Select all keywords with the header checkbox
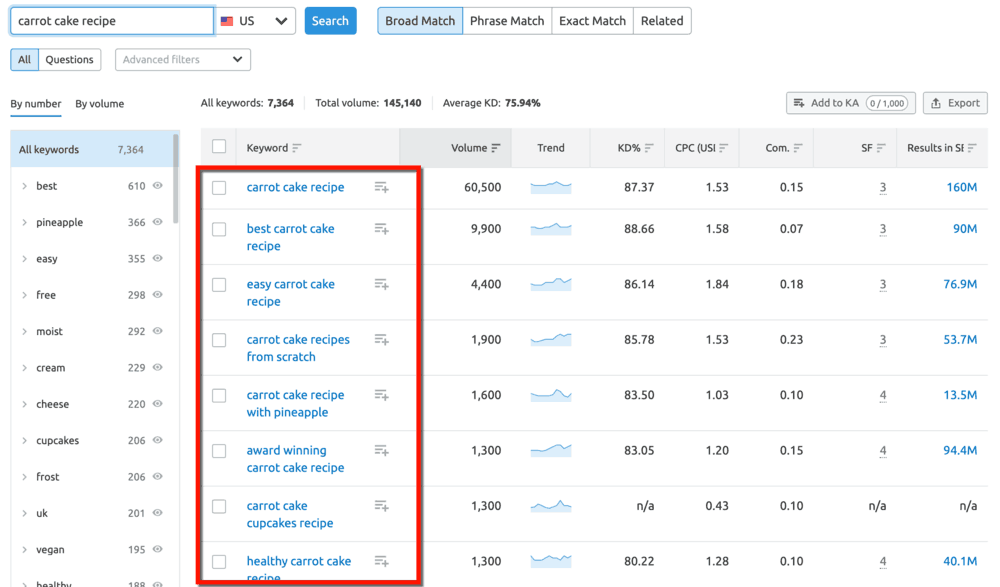Image resolution: width=1000 pixels, height=587 pixels. tap(219, 145)
